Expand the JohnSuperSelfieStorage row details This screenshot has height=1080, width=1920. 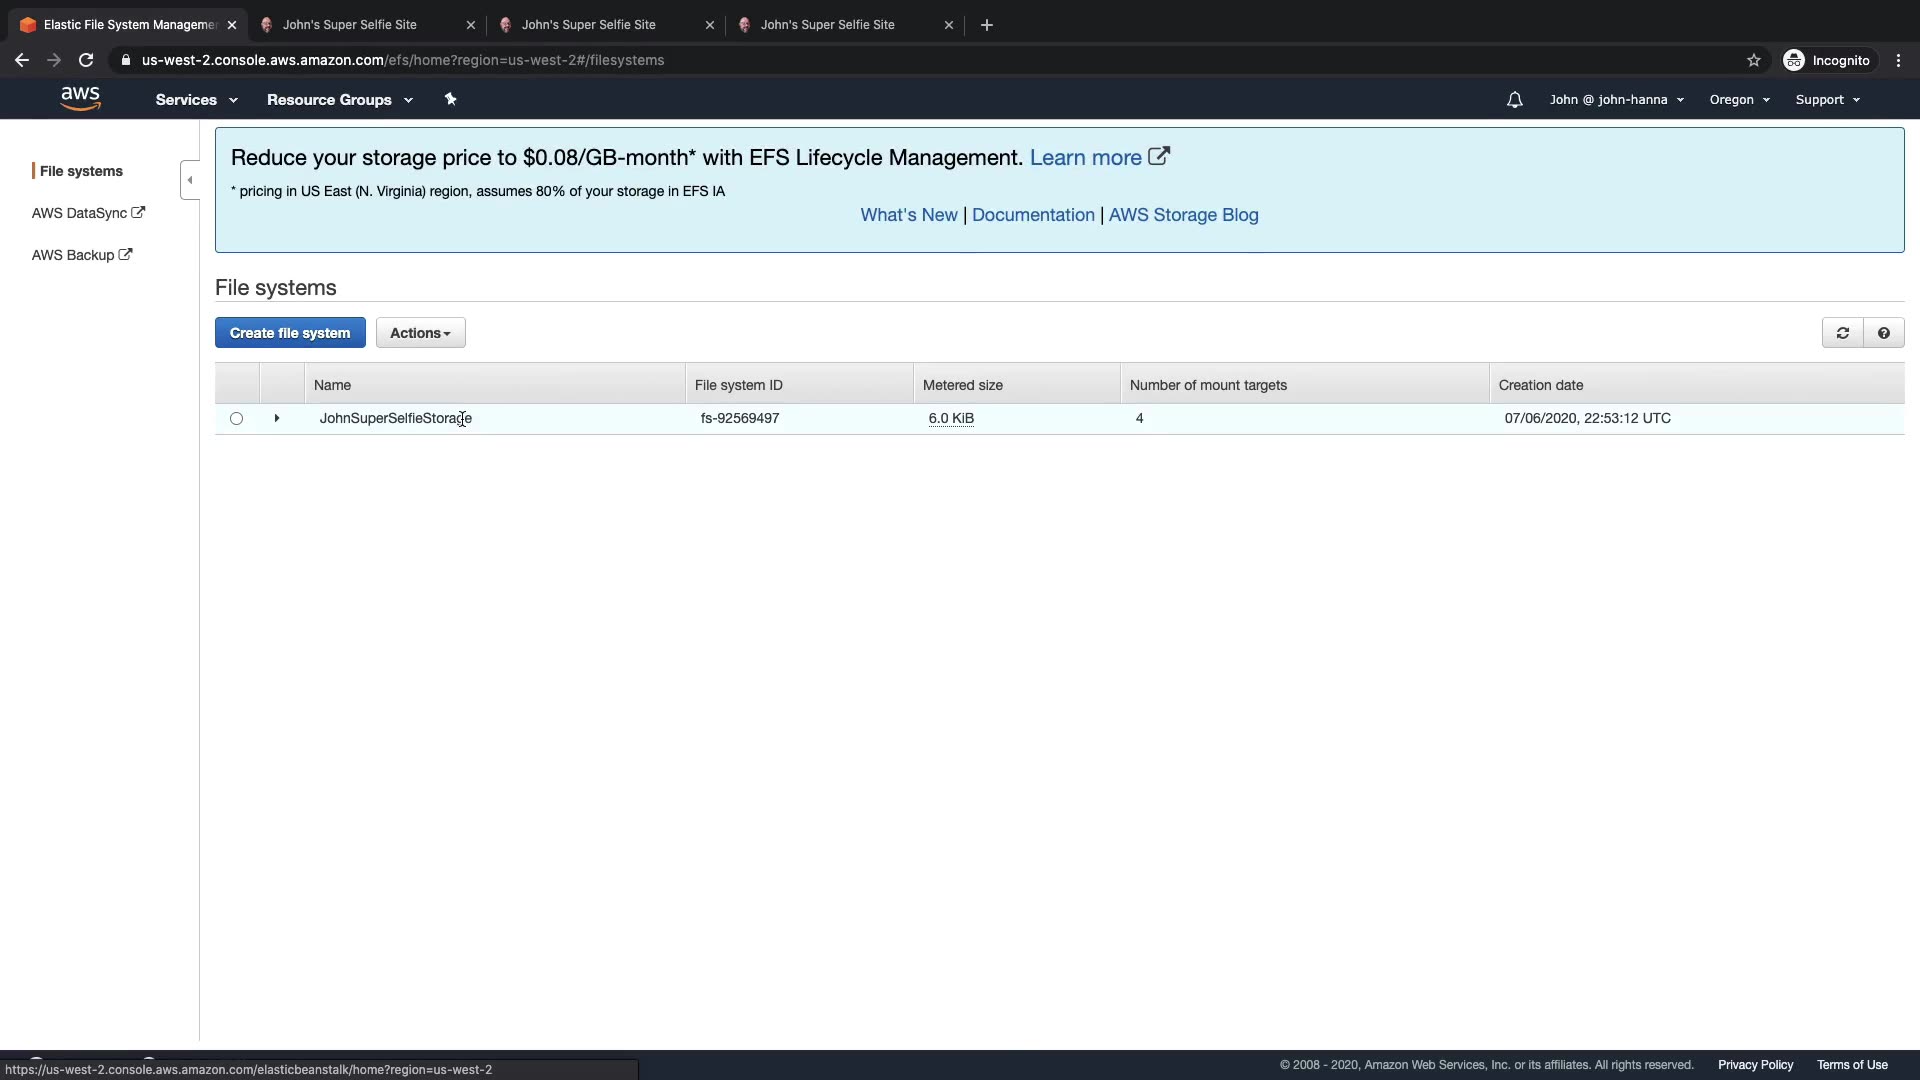[x=277, y=418]
